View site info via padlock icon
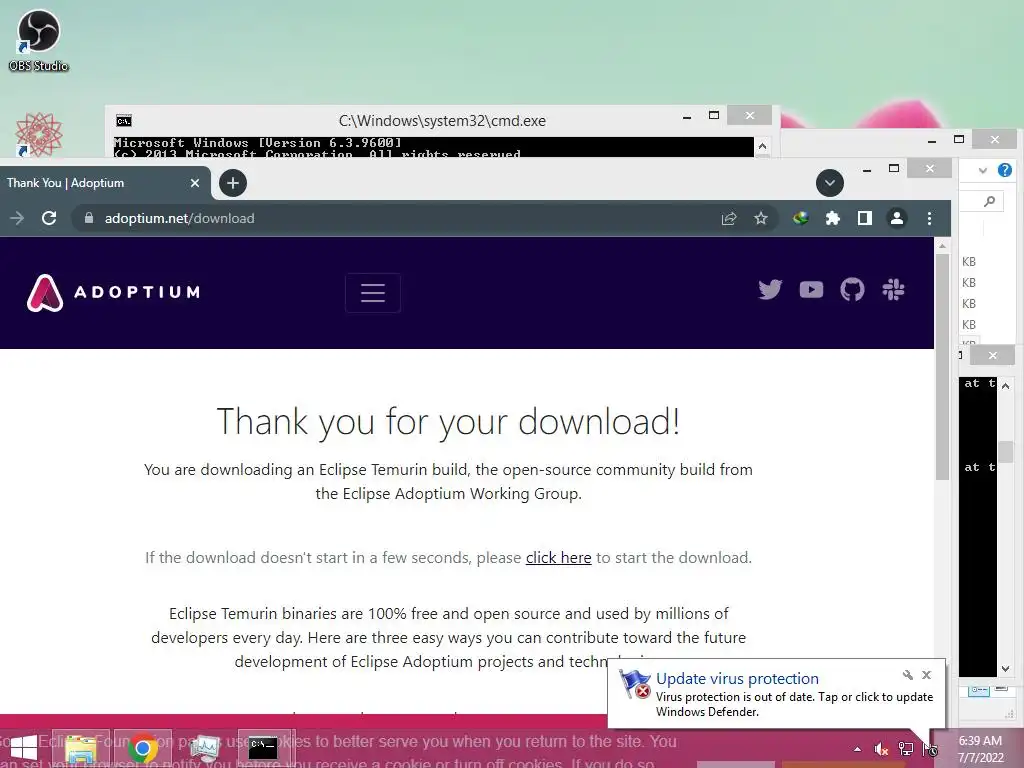Screen dimensions: 1024x768 89,218
